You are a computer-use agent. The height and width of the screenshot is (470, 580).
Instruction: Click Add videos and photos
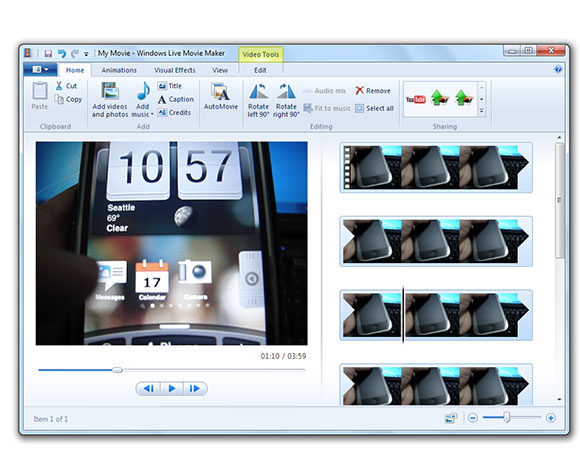(x=110, y=100)
